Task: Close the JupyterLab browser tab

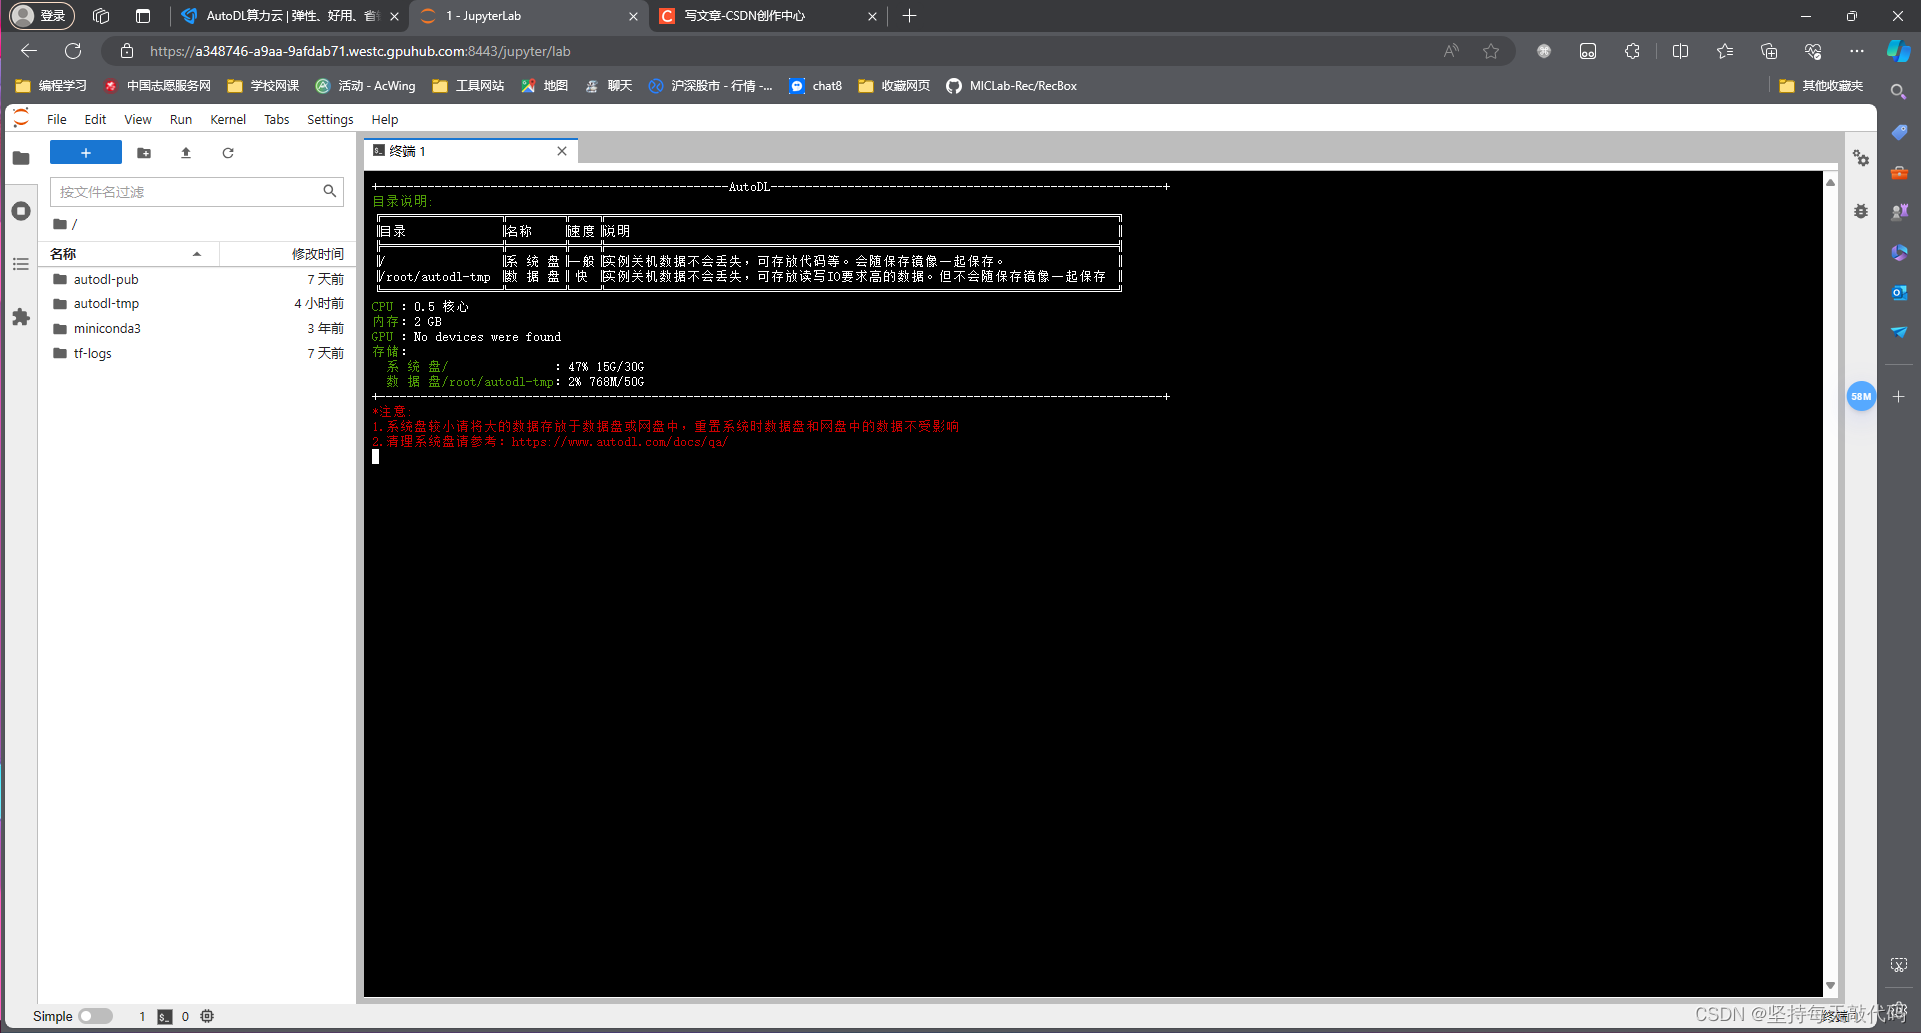Action: click(633, 16)
